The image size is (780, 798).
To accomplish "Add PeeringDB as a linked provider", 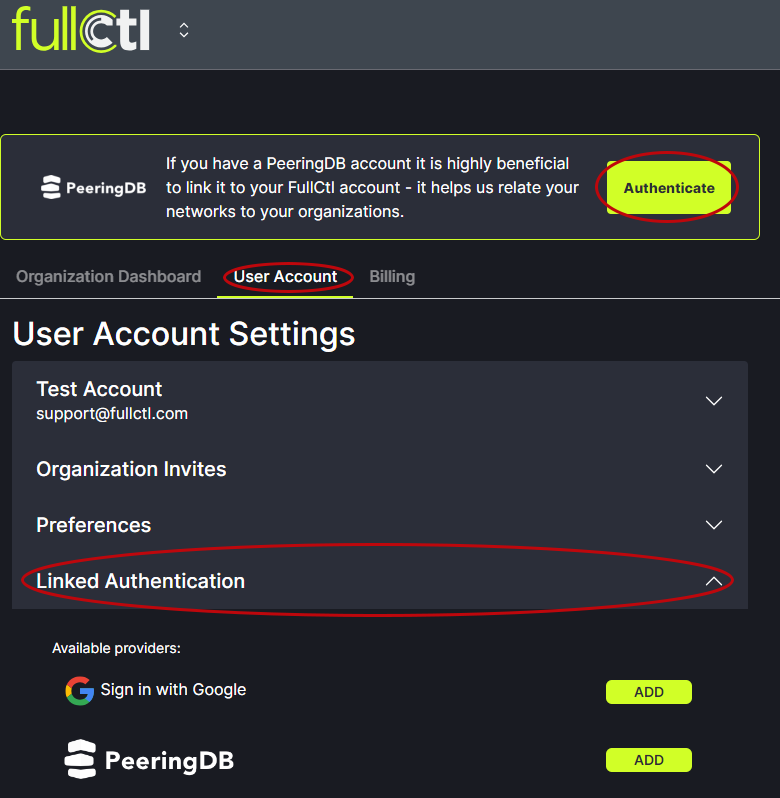I will 648,760.
